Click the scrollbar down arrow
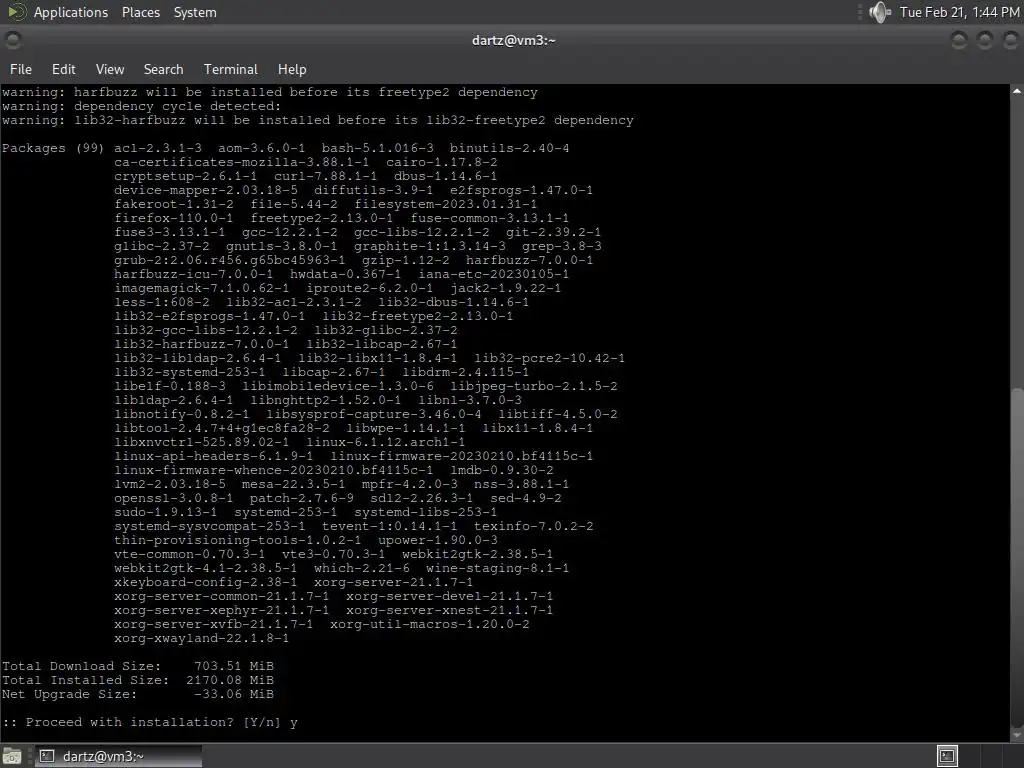The width and height of the screenshot is (1024, 768). tap(1017, 735)
